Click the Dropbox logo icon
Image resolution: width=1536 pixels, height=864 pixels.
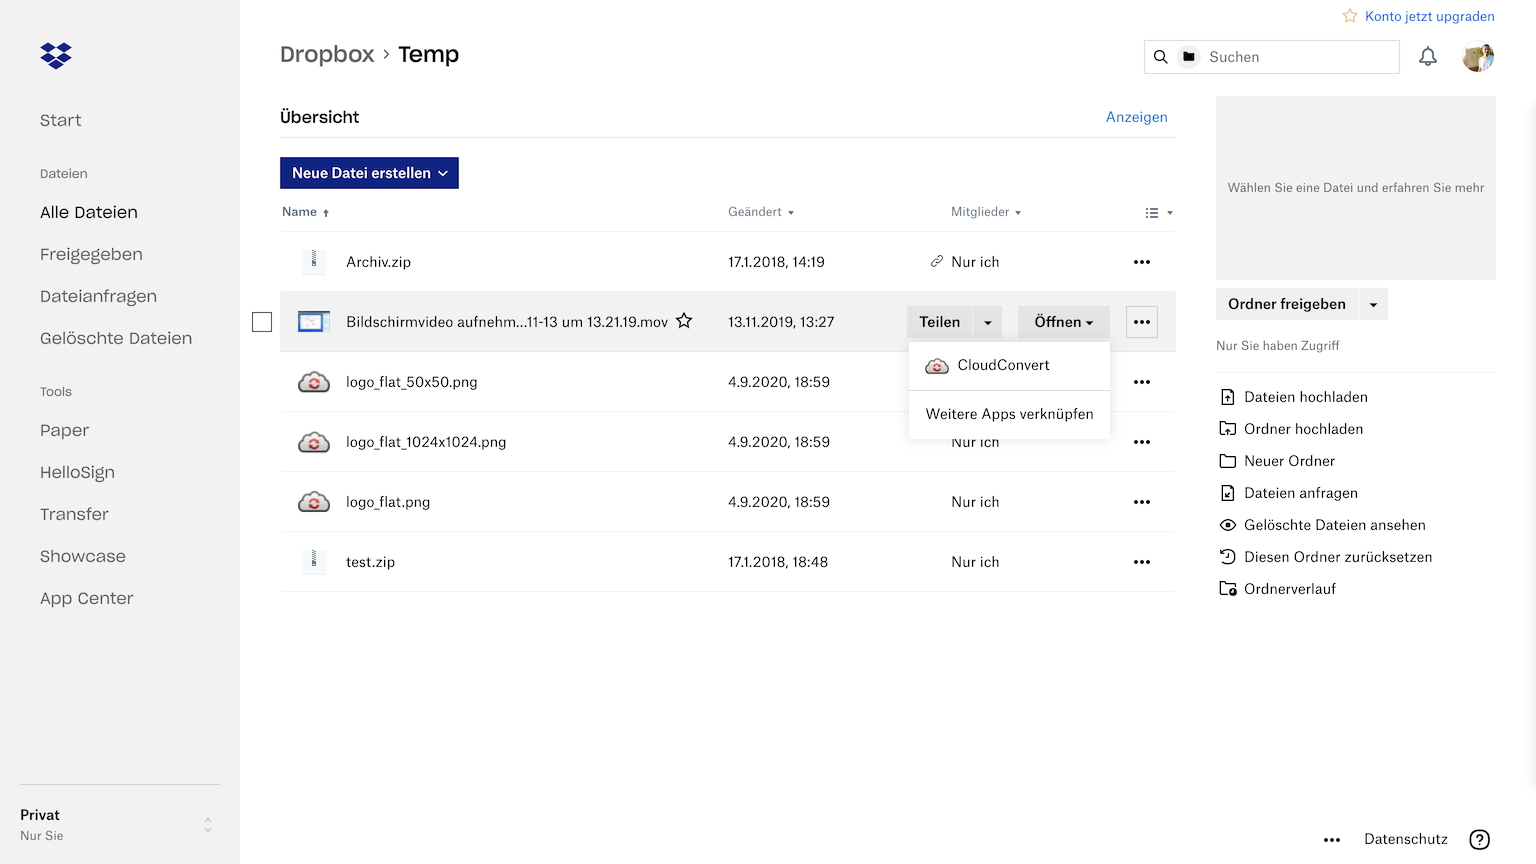tap(56, 56)
